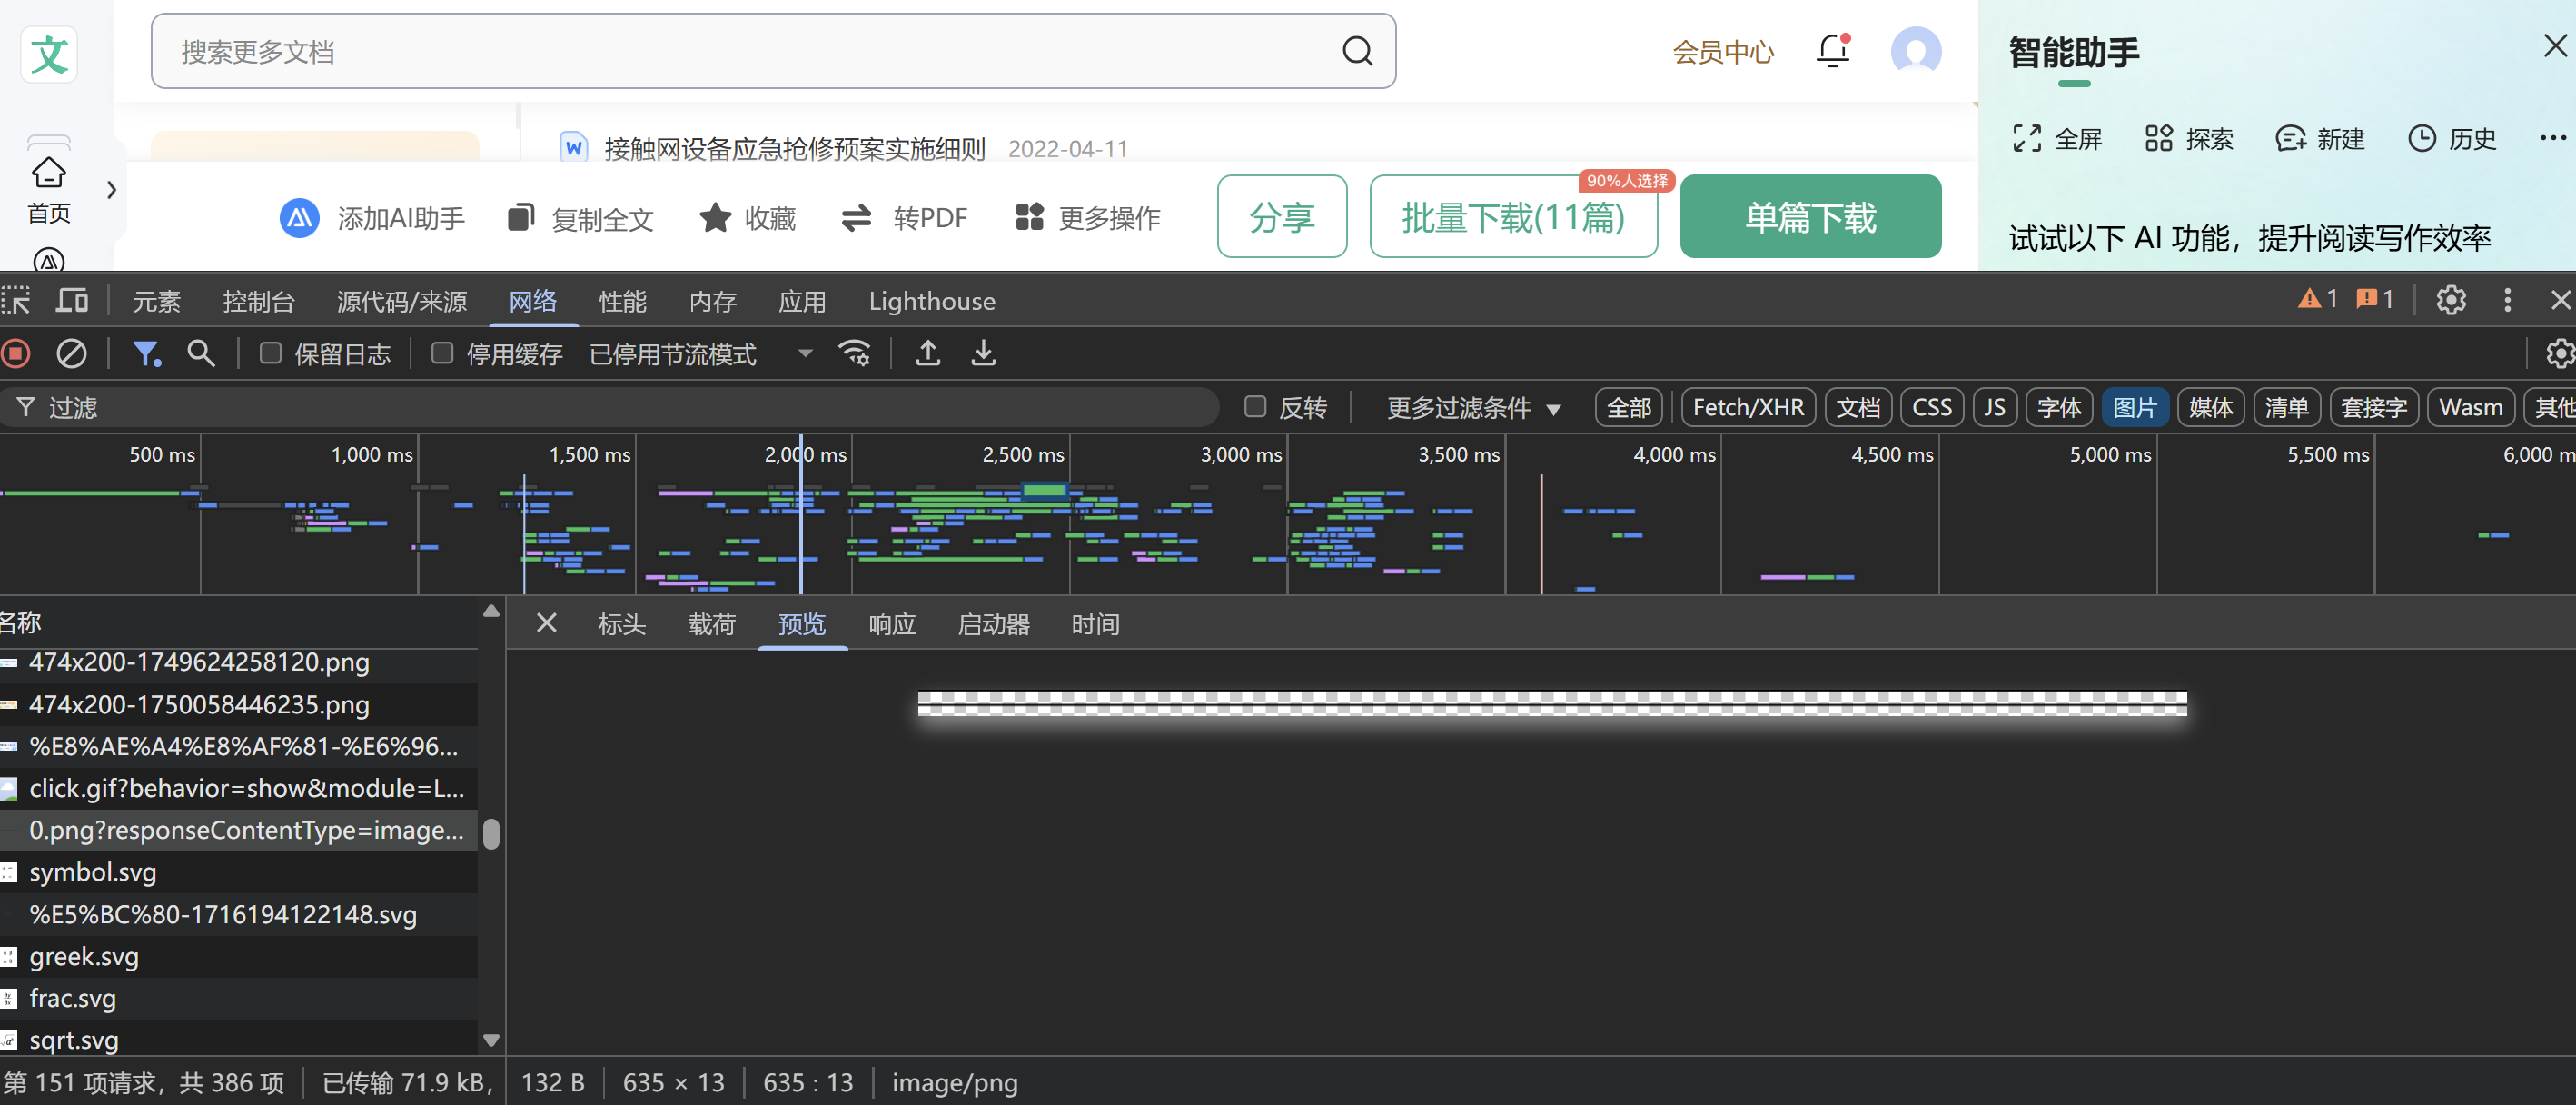Click the export HAR download icon
2576x1105 pixels.
[984, 353]
